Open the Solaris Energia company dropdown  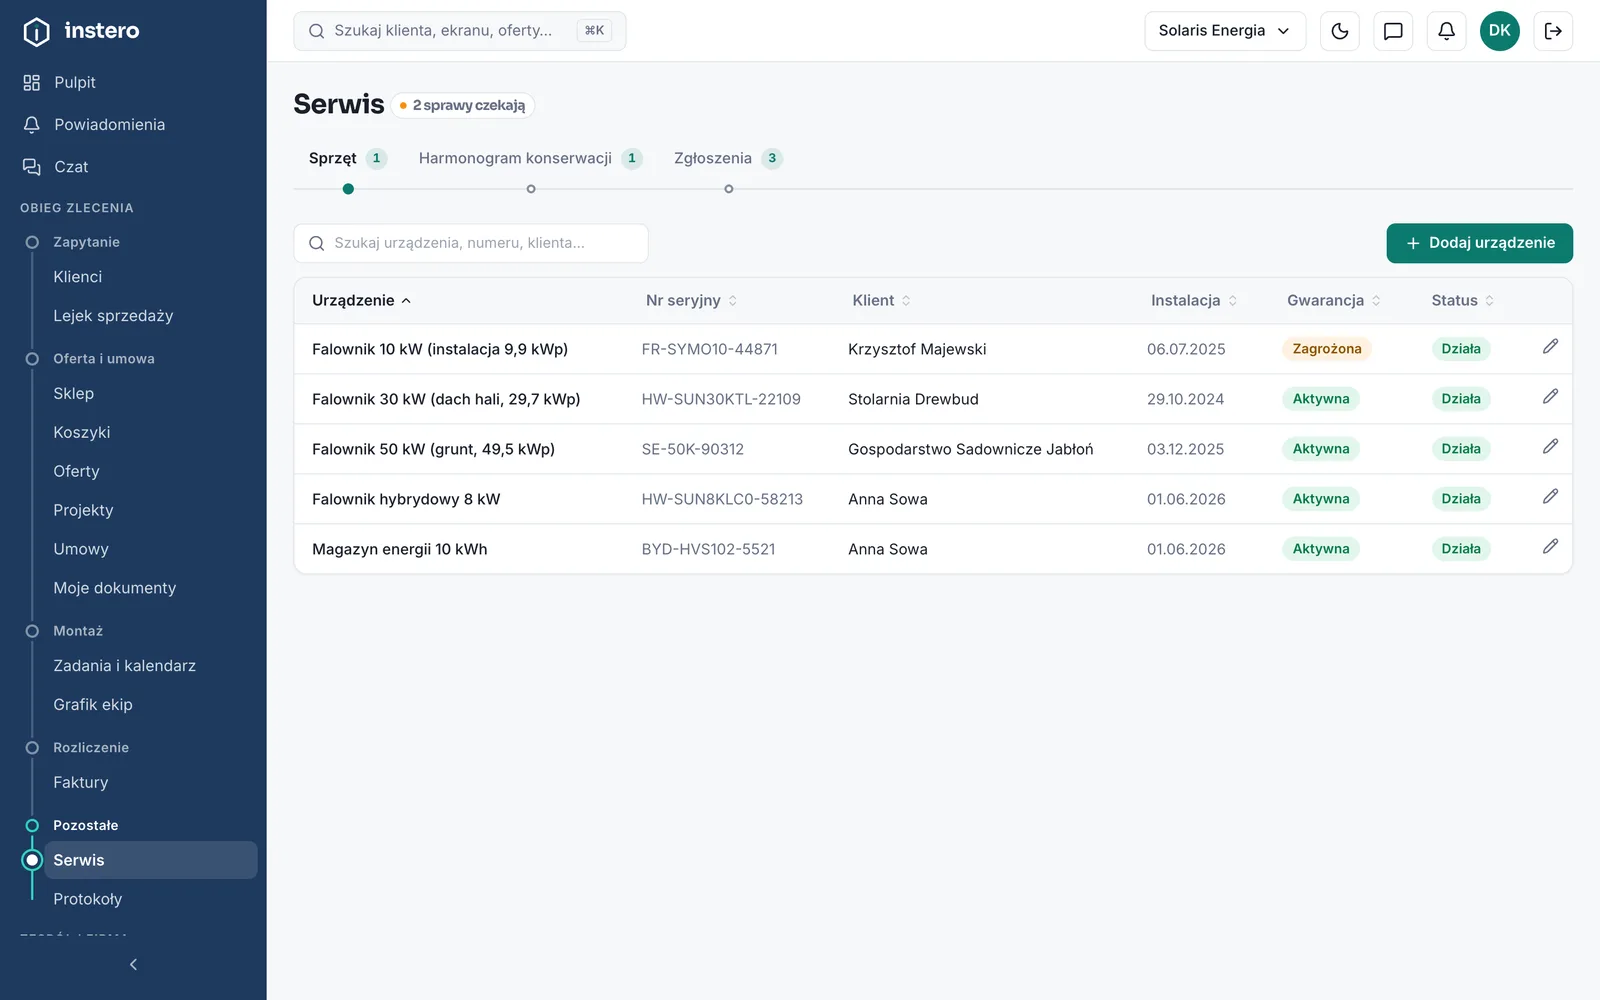point(1225,31)
